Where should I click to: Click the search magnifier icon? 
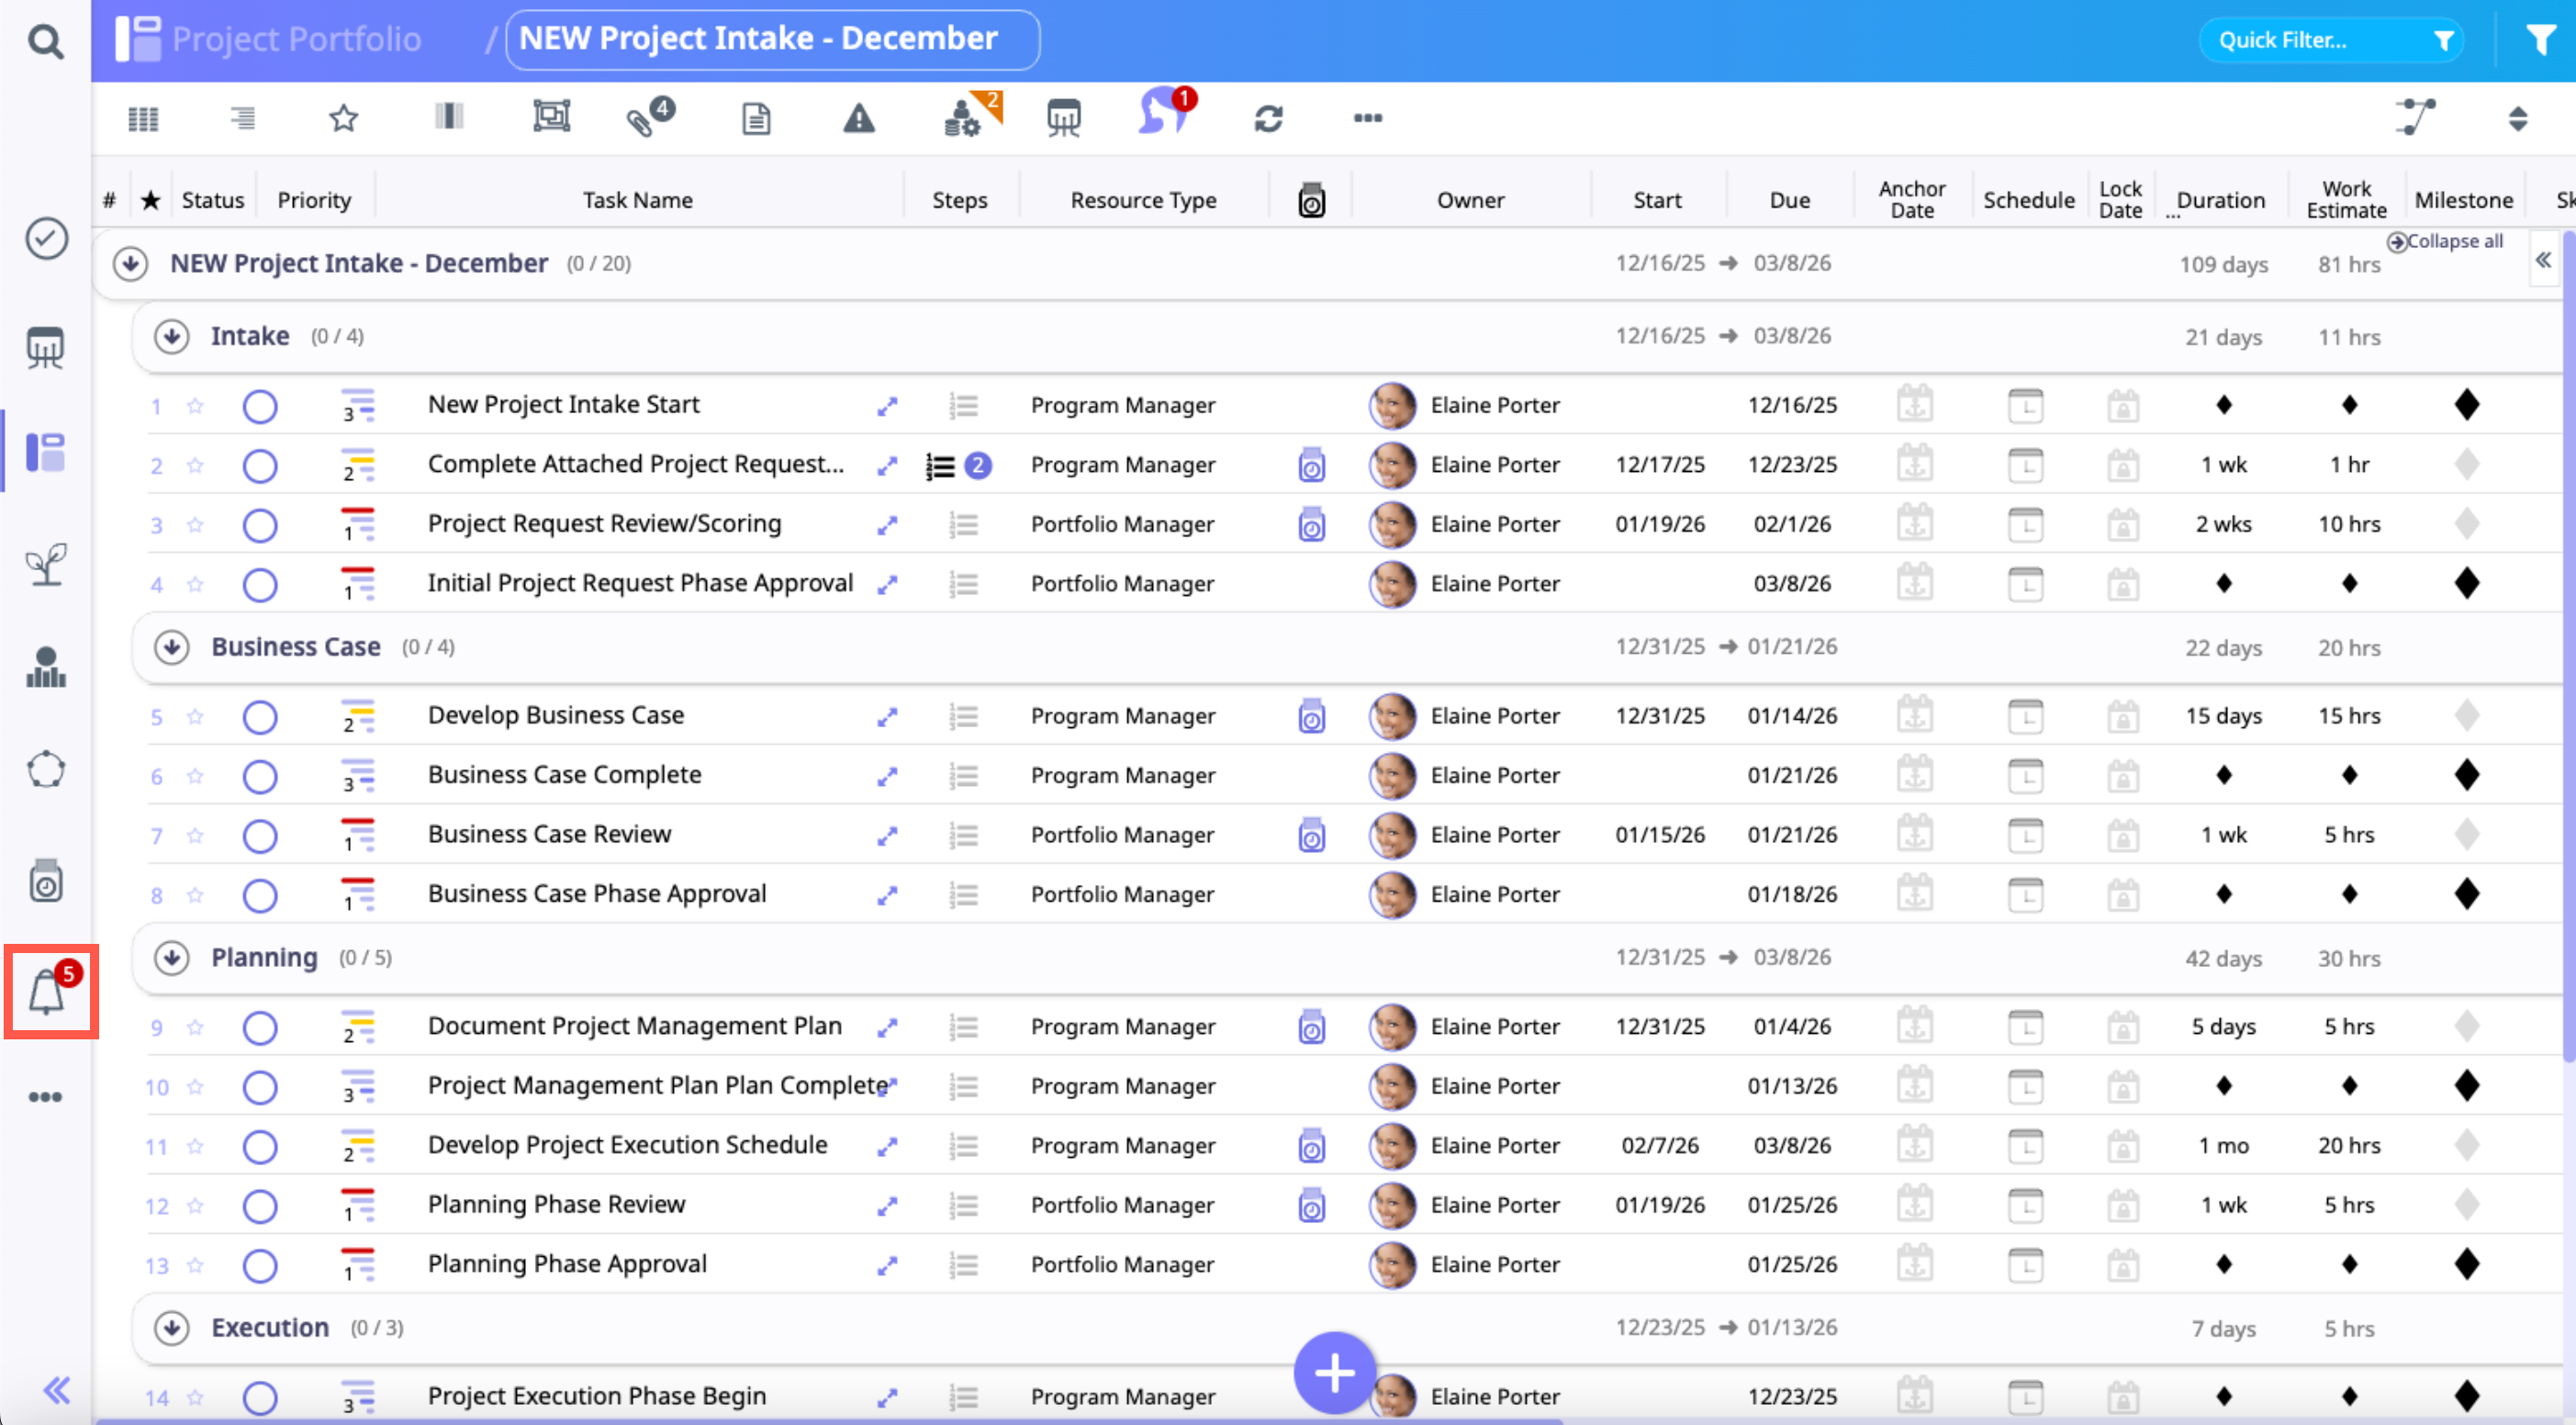46,41
